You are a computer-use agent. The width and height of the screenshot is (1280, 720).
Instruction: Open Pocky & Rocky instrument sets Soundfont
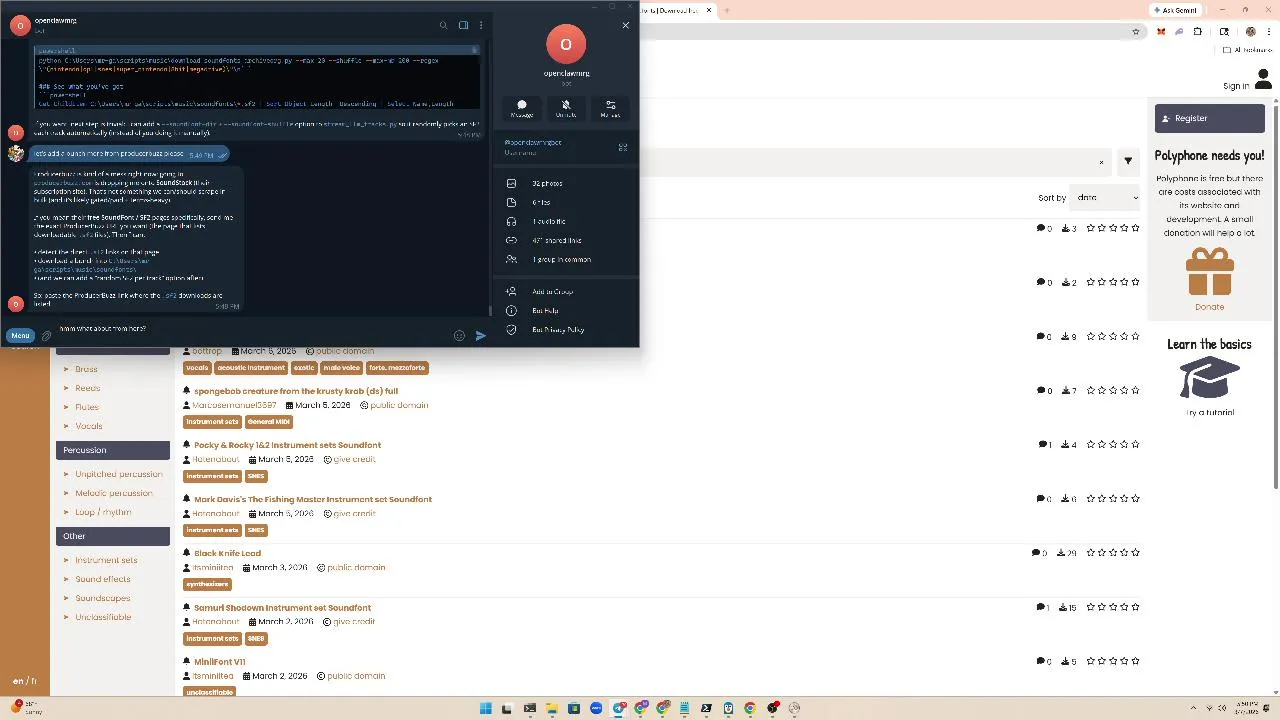coord(287,445)
